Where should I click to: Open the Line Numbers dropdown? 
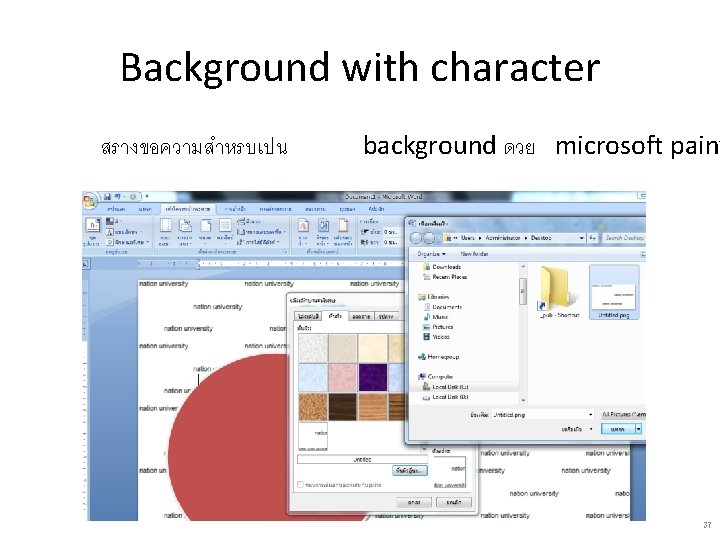pyautogui.click(x=261, y=232)
